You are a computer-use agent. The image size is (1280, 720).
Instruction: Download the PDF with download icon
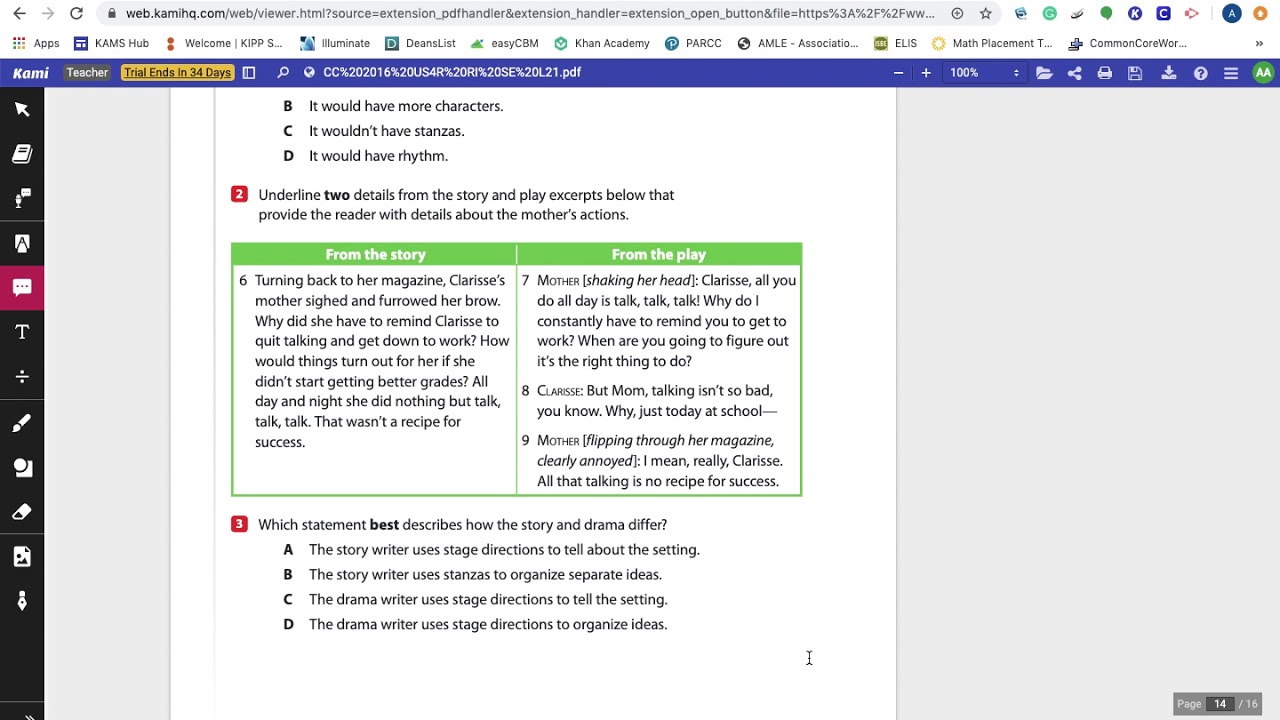[1168, 73]
